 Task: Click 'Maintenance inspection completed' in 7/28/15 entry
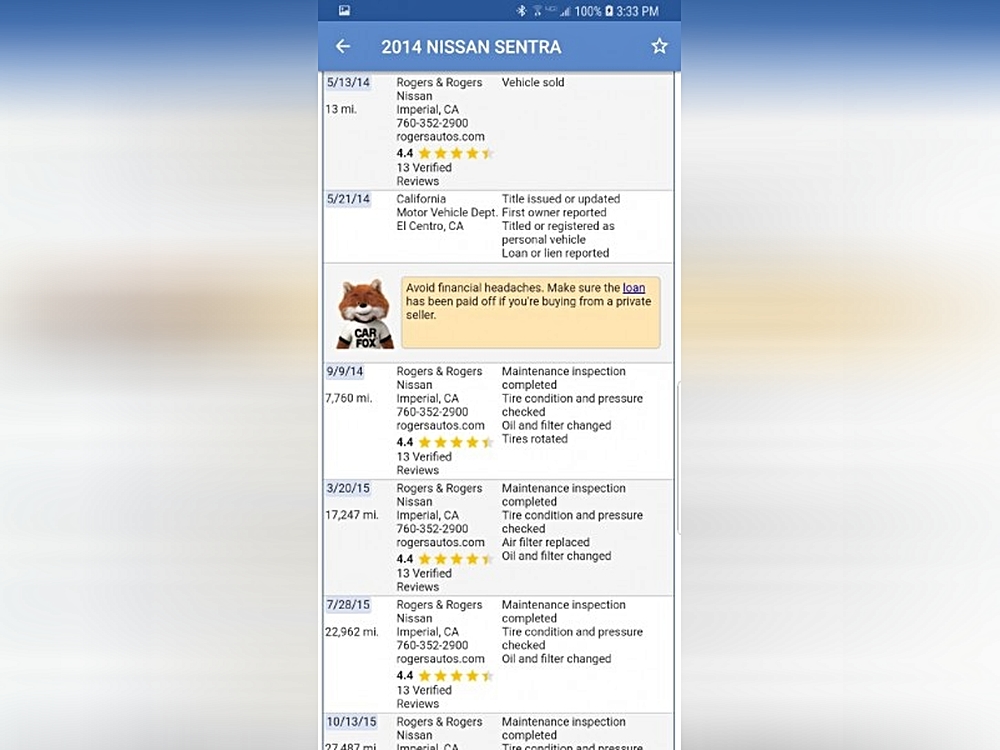pyautogui.click(x=564, y=612)
